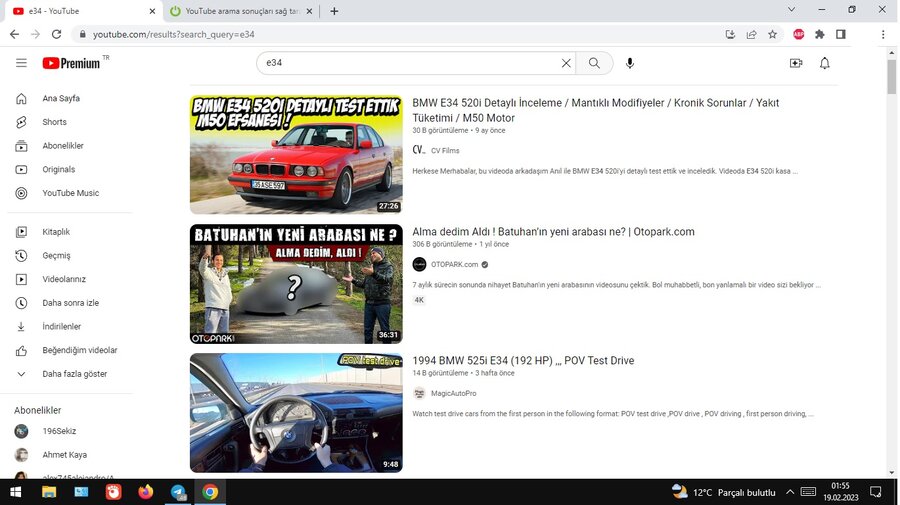
Task: Open weather 12°C Parçalı bulutlu widget
Action: pos(724,492)
